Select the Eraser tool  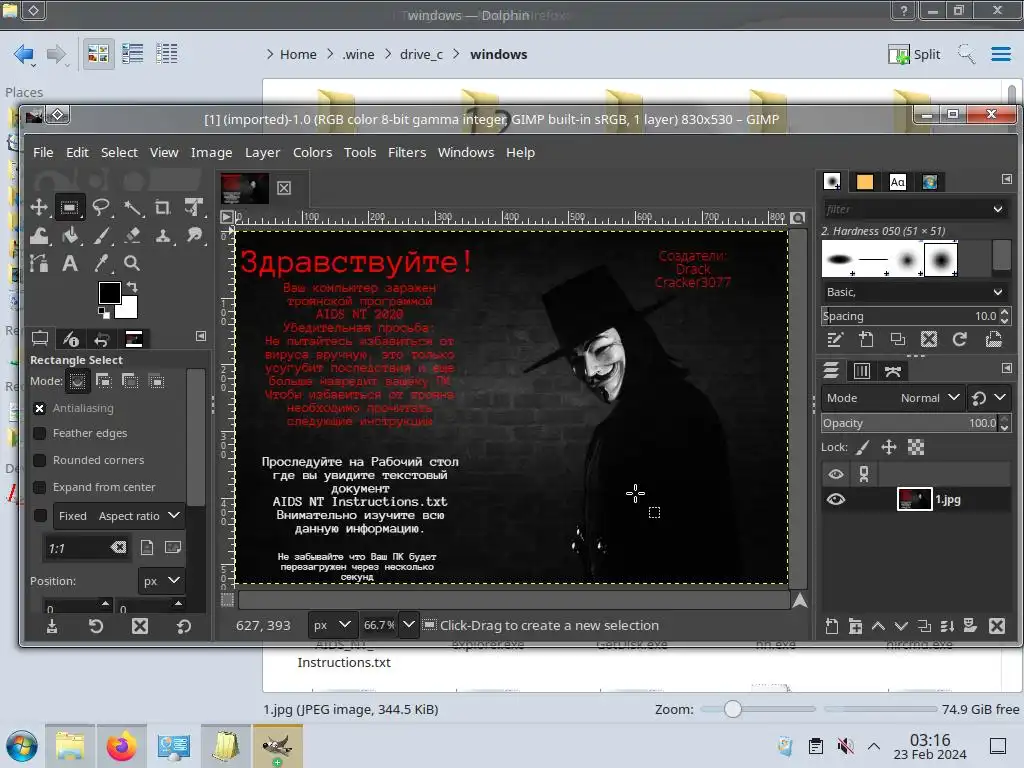[x=133, y=235]
